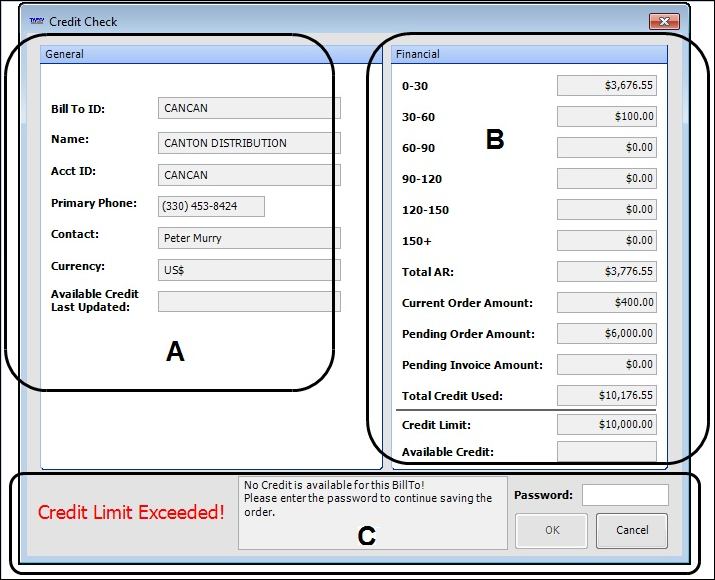
Task: Click the 30-60 amount field $100.00
Action: [x=607, y=117]
